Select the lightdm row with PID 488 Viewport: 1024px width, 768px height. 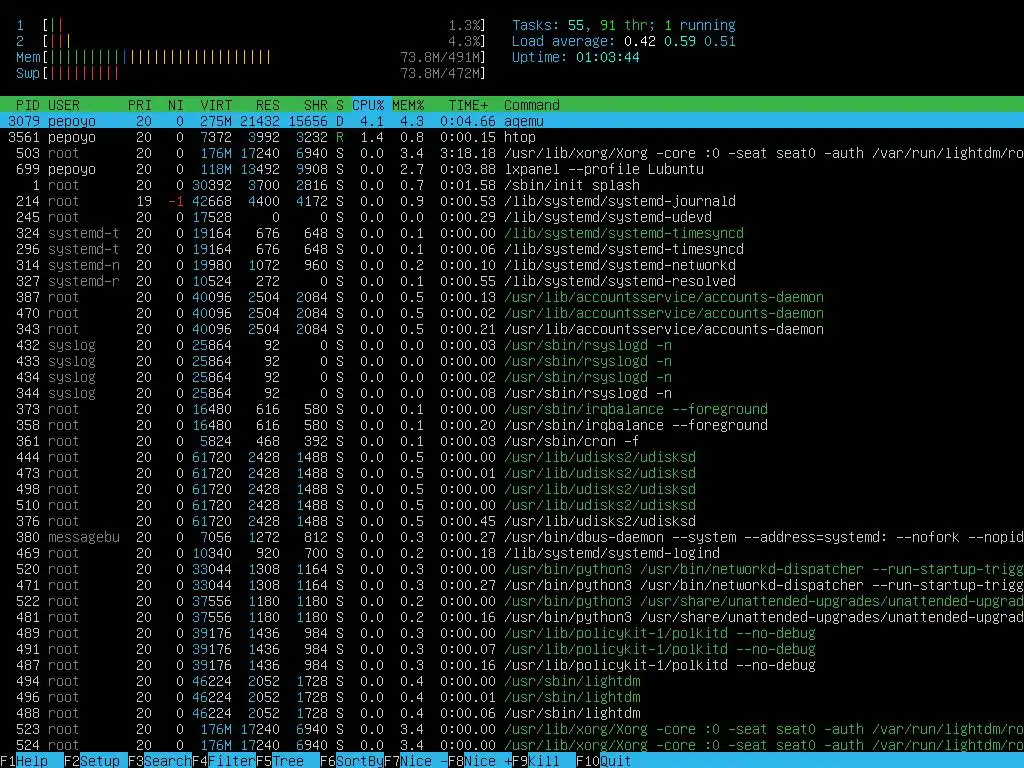point(512,713)
